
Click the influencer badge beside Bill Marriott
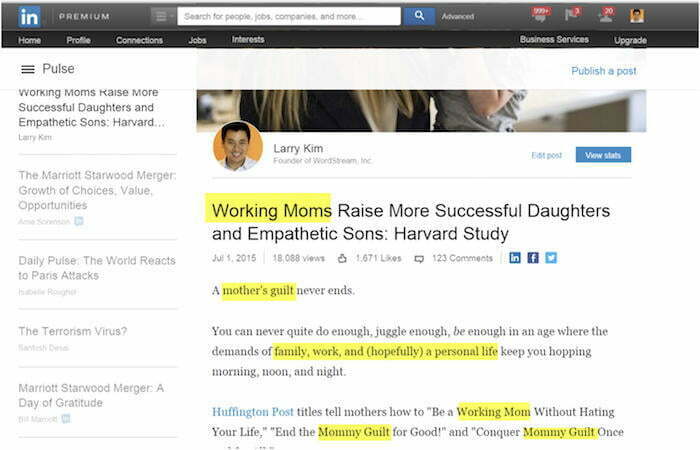click(66, 419)
